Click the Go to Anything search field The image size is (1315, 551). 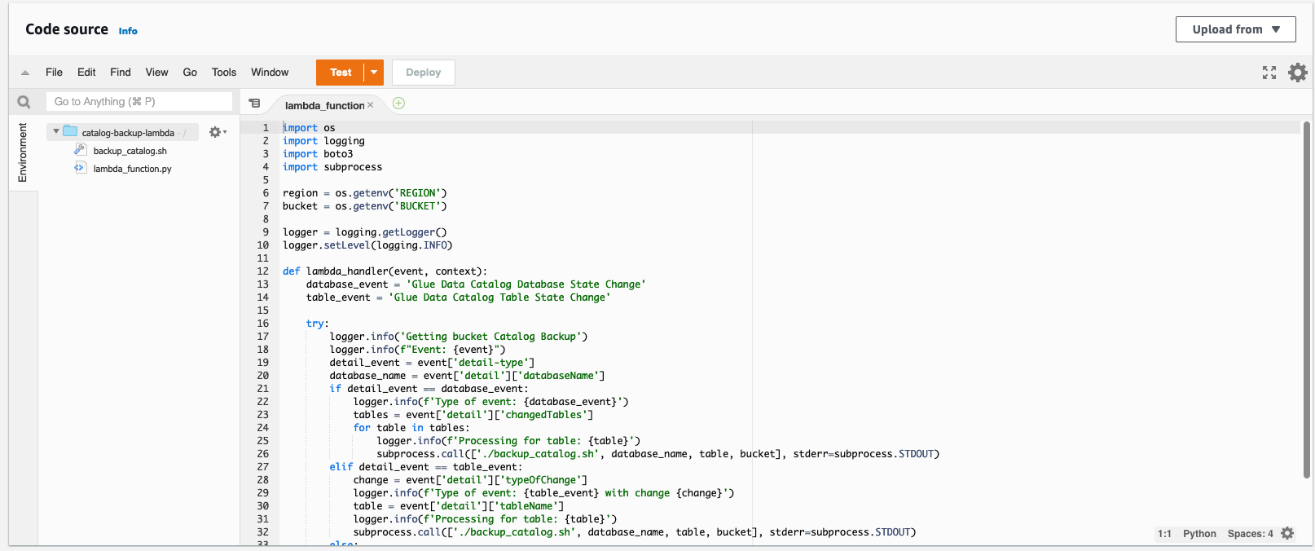tap(138, 102)
